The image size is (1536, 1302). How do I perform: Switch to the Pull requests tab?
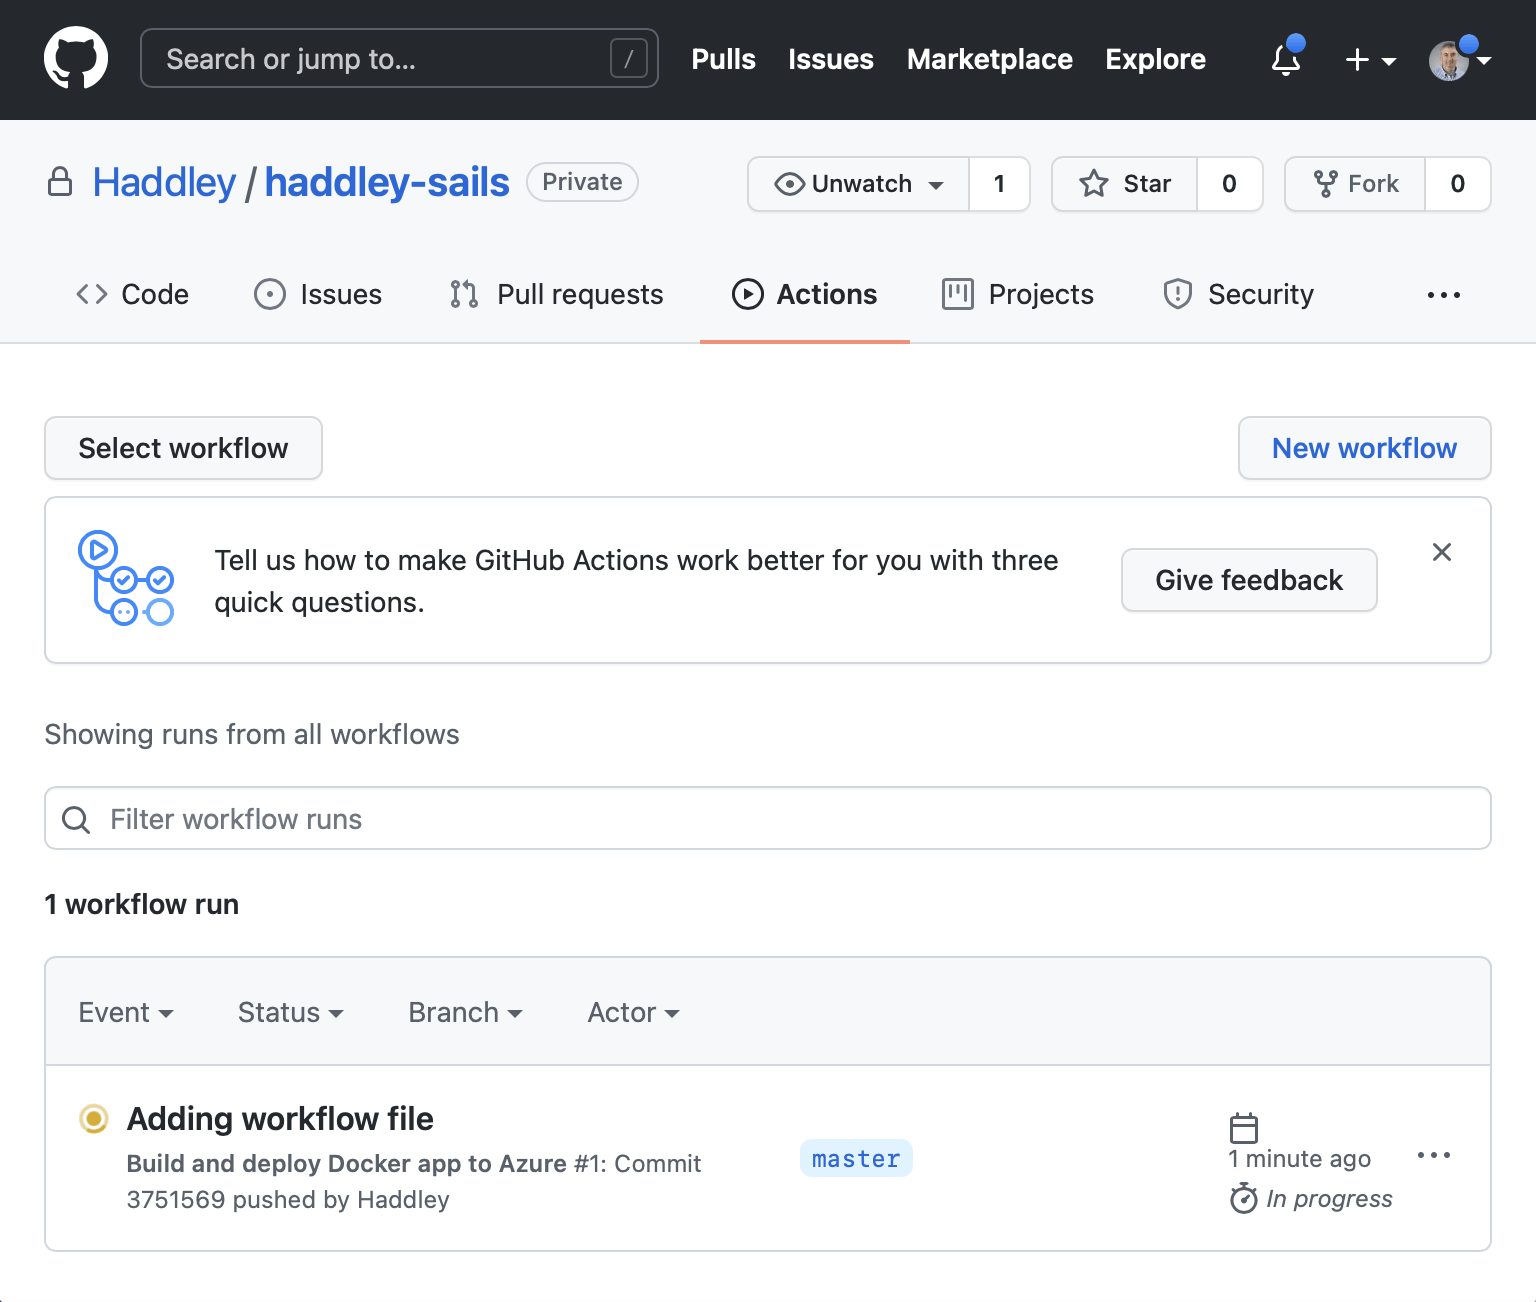click(557, 295)
